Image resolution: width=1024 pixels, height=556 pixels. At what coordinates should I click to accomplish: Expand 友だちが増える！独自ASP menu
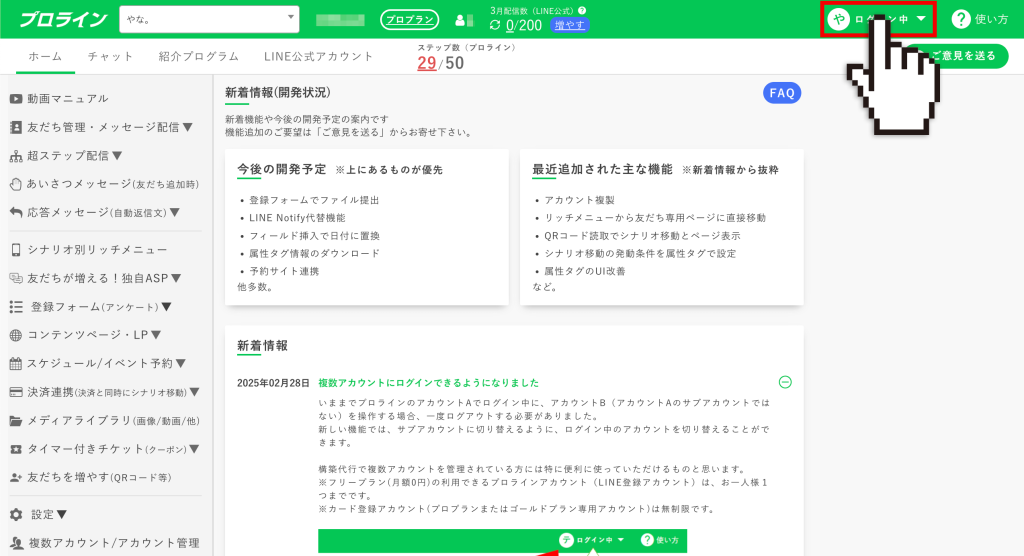pos(104,278)
